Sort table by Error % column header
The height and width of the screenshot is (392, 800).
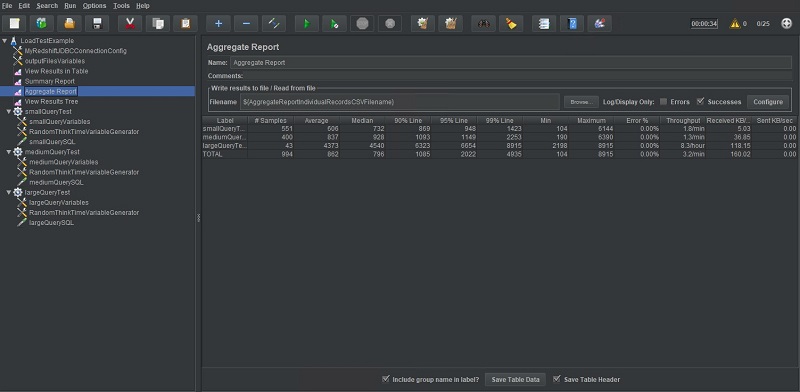click(x=637, y=120)
